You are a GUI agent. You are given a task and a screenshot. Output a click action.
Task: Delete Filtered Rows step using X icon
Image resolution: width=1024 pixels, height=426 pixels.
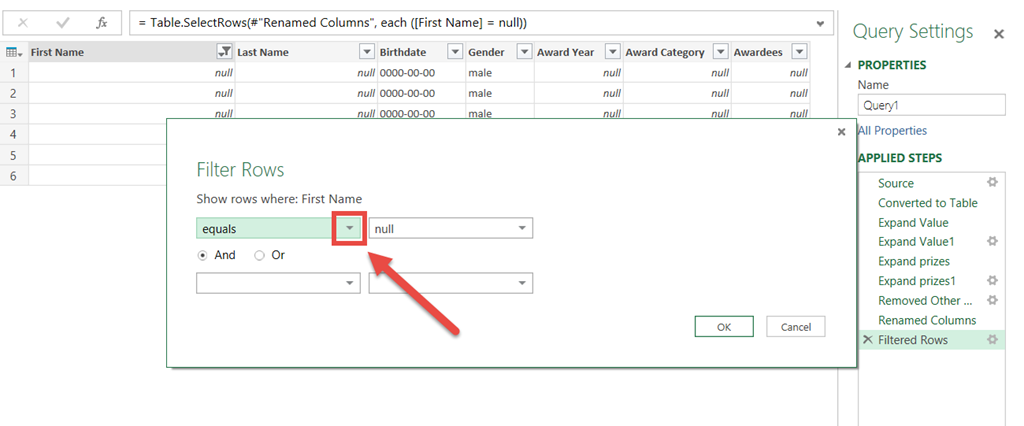866,340
